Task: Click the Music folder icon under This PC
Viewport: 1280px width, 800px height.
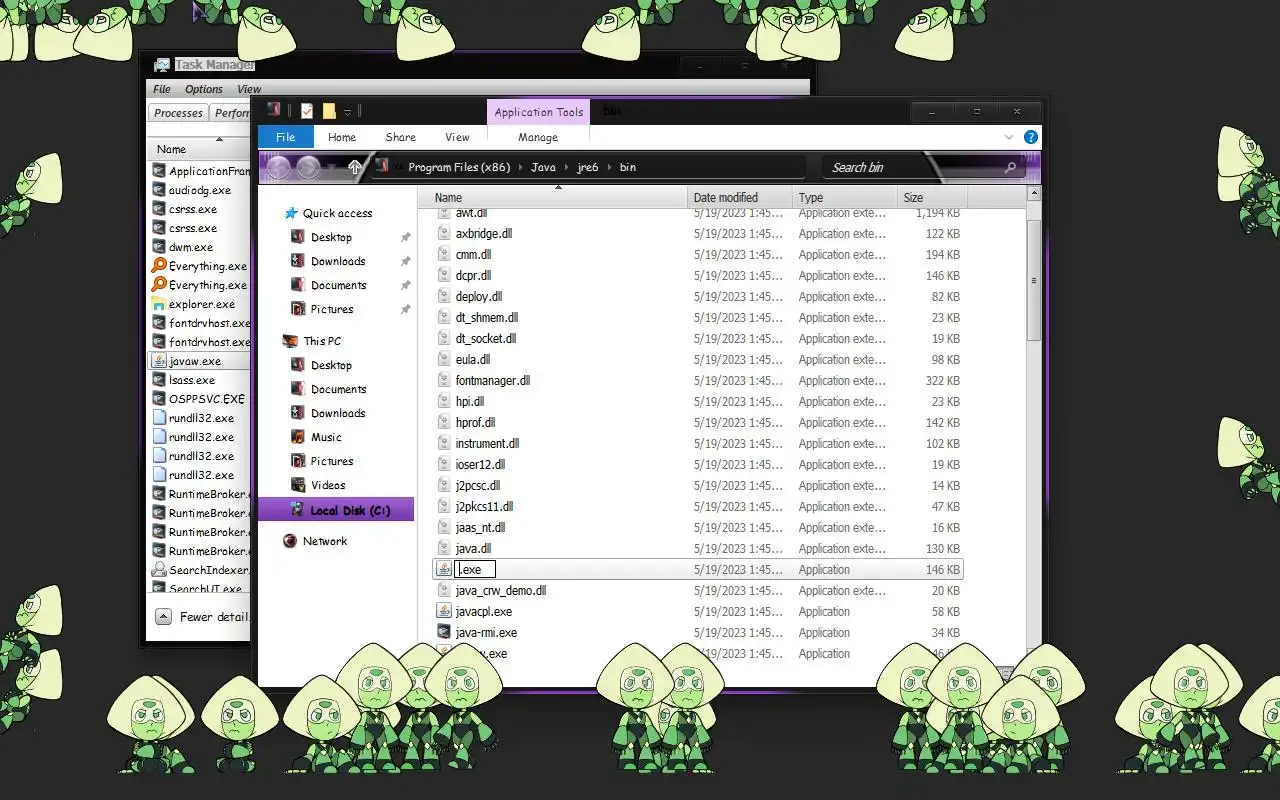Action: [297, 437]
